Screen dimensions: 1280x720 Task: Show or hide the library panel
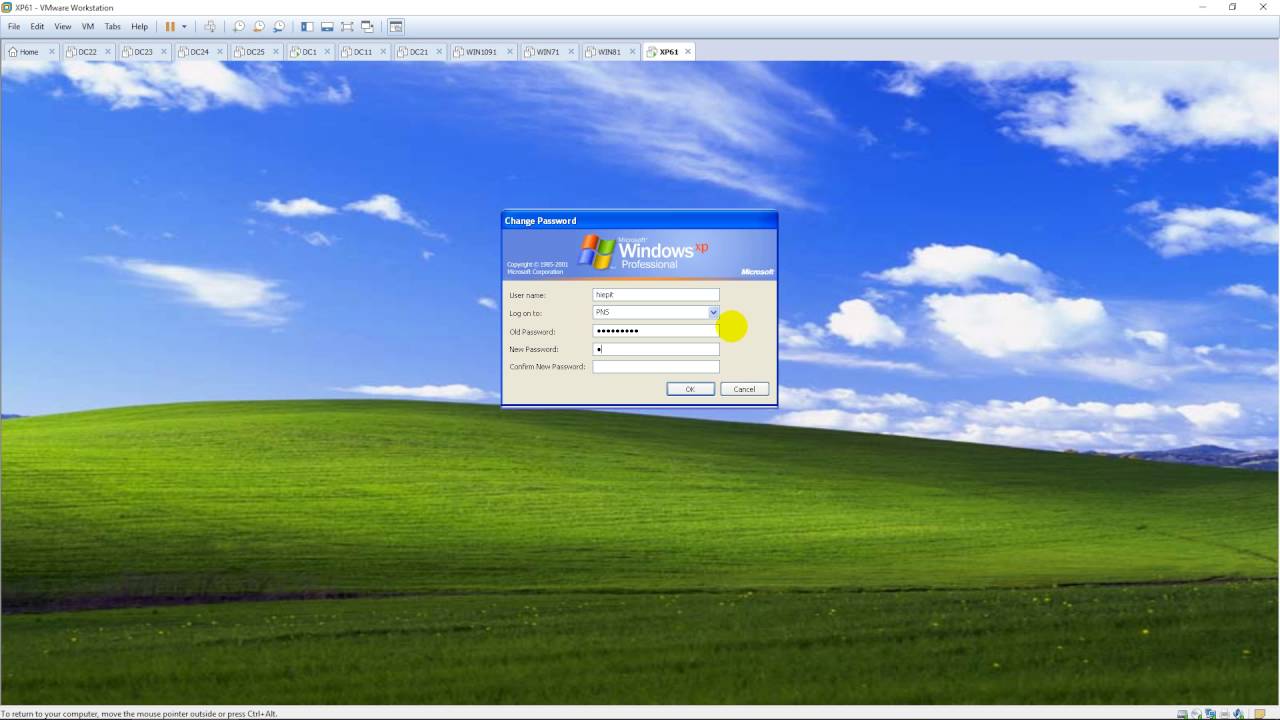tap(307, 27)
